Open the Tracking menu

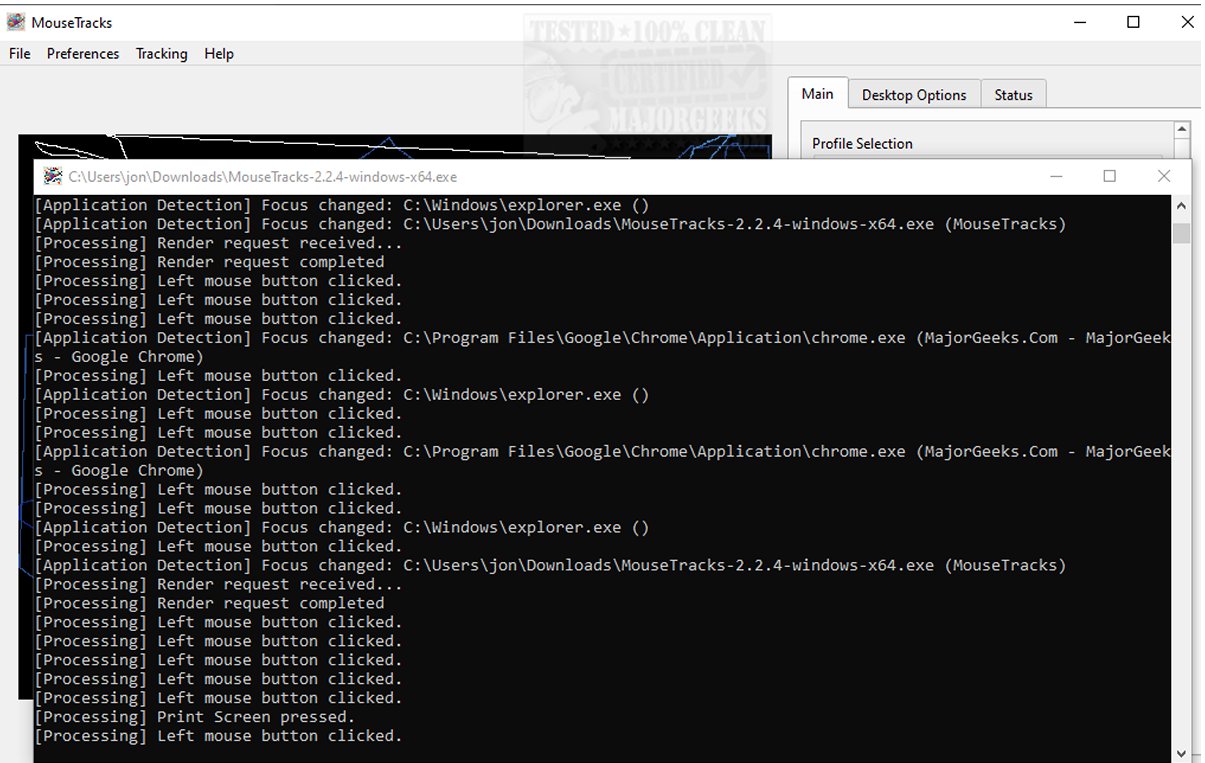coord(161,54)
